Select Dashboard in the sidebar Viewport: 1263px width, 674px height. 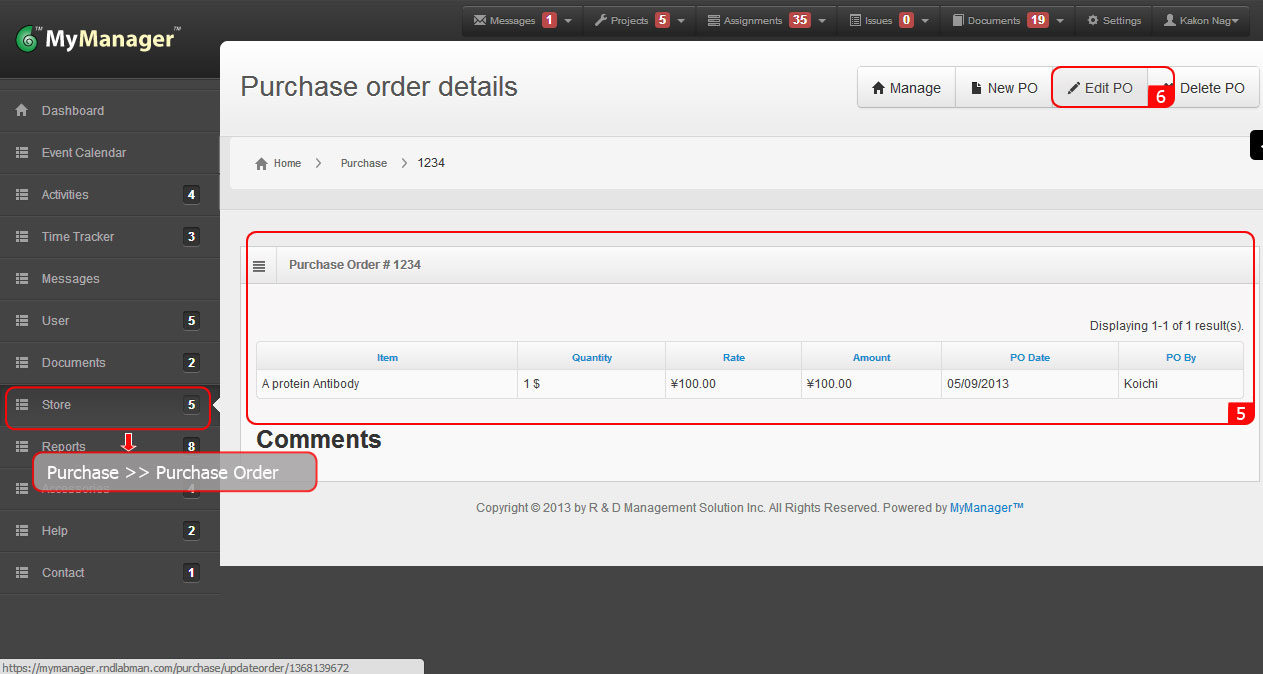pos(74,111)
